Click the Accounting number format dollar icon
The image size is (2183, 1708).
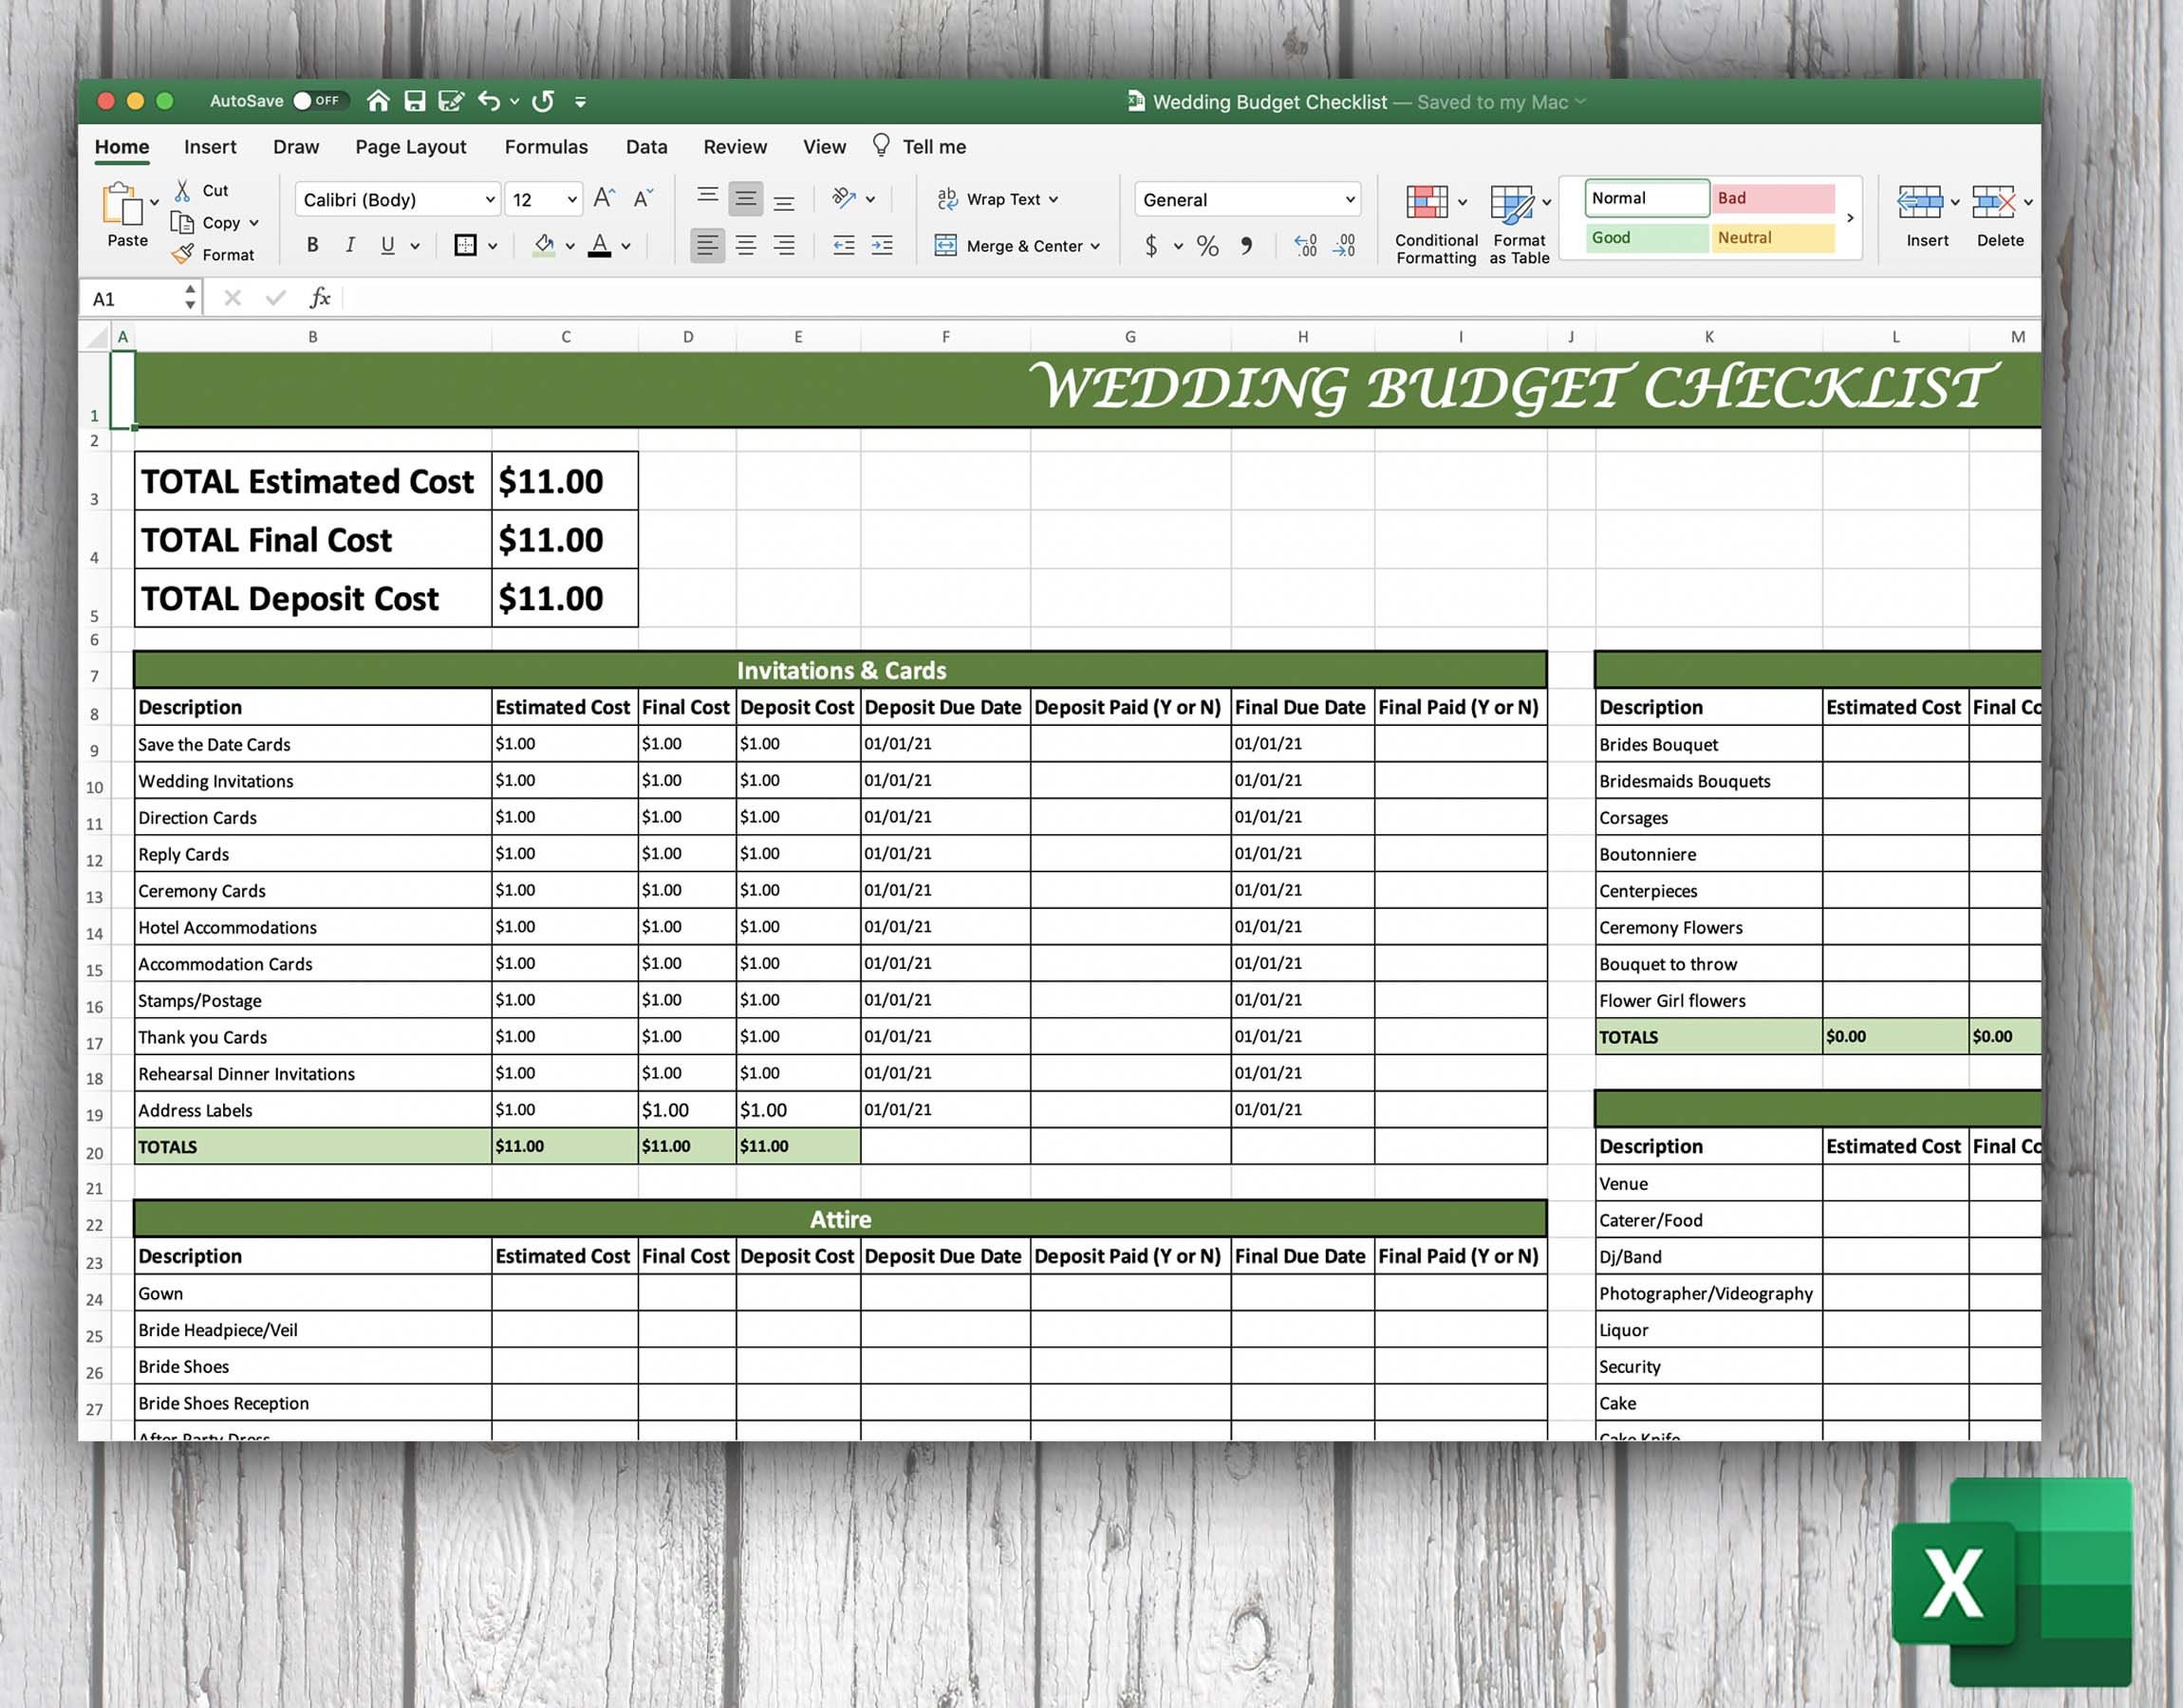pyautogui.click(x=1152, y=245)
